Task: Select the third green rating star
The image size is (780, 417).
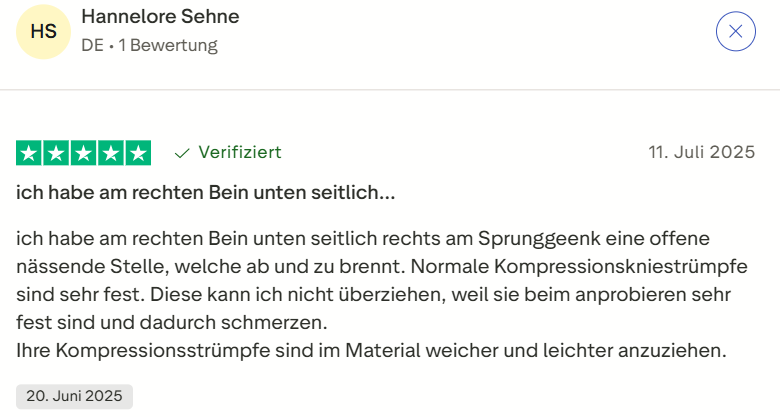Action: (x=84, y=153)
